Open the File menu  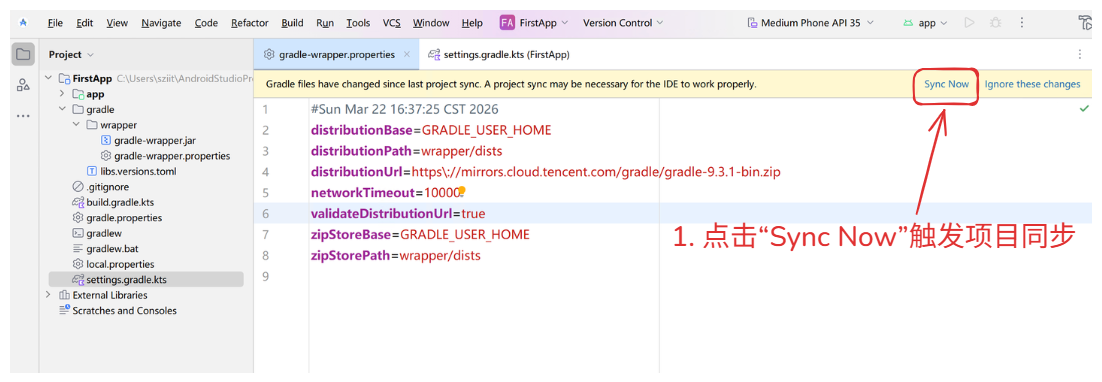(x=55, y=22)
